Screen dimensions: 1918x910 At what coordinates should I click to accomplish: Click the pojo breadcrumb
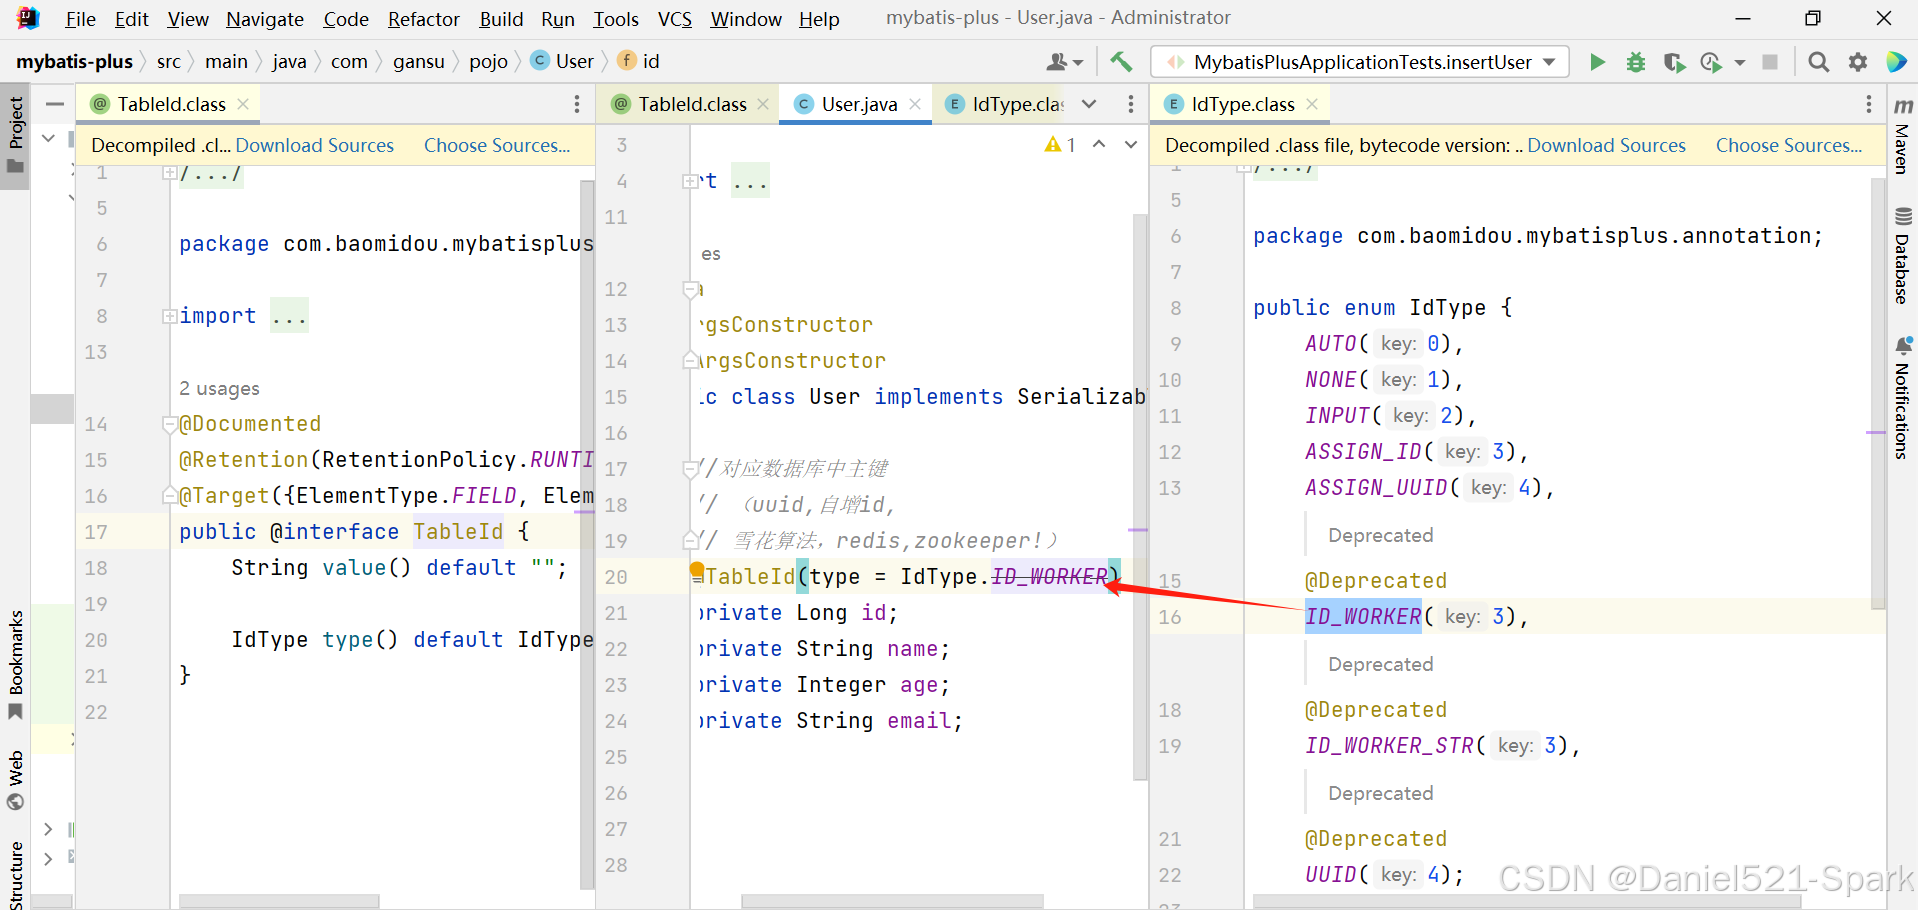click(488, 62)
